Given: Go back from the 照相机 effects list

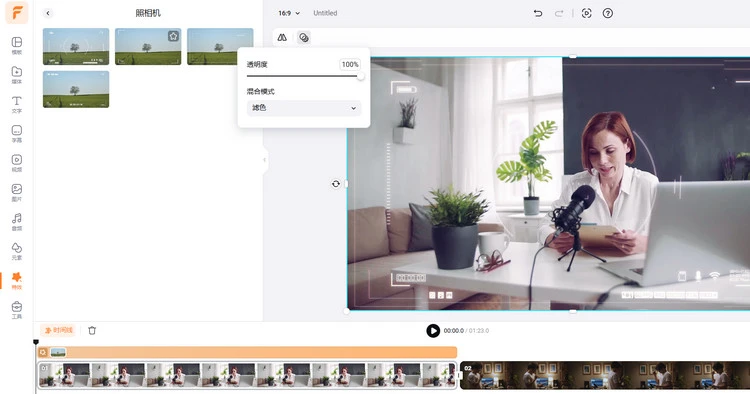Looking at the screenshot, I should (48, 13).
